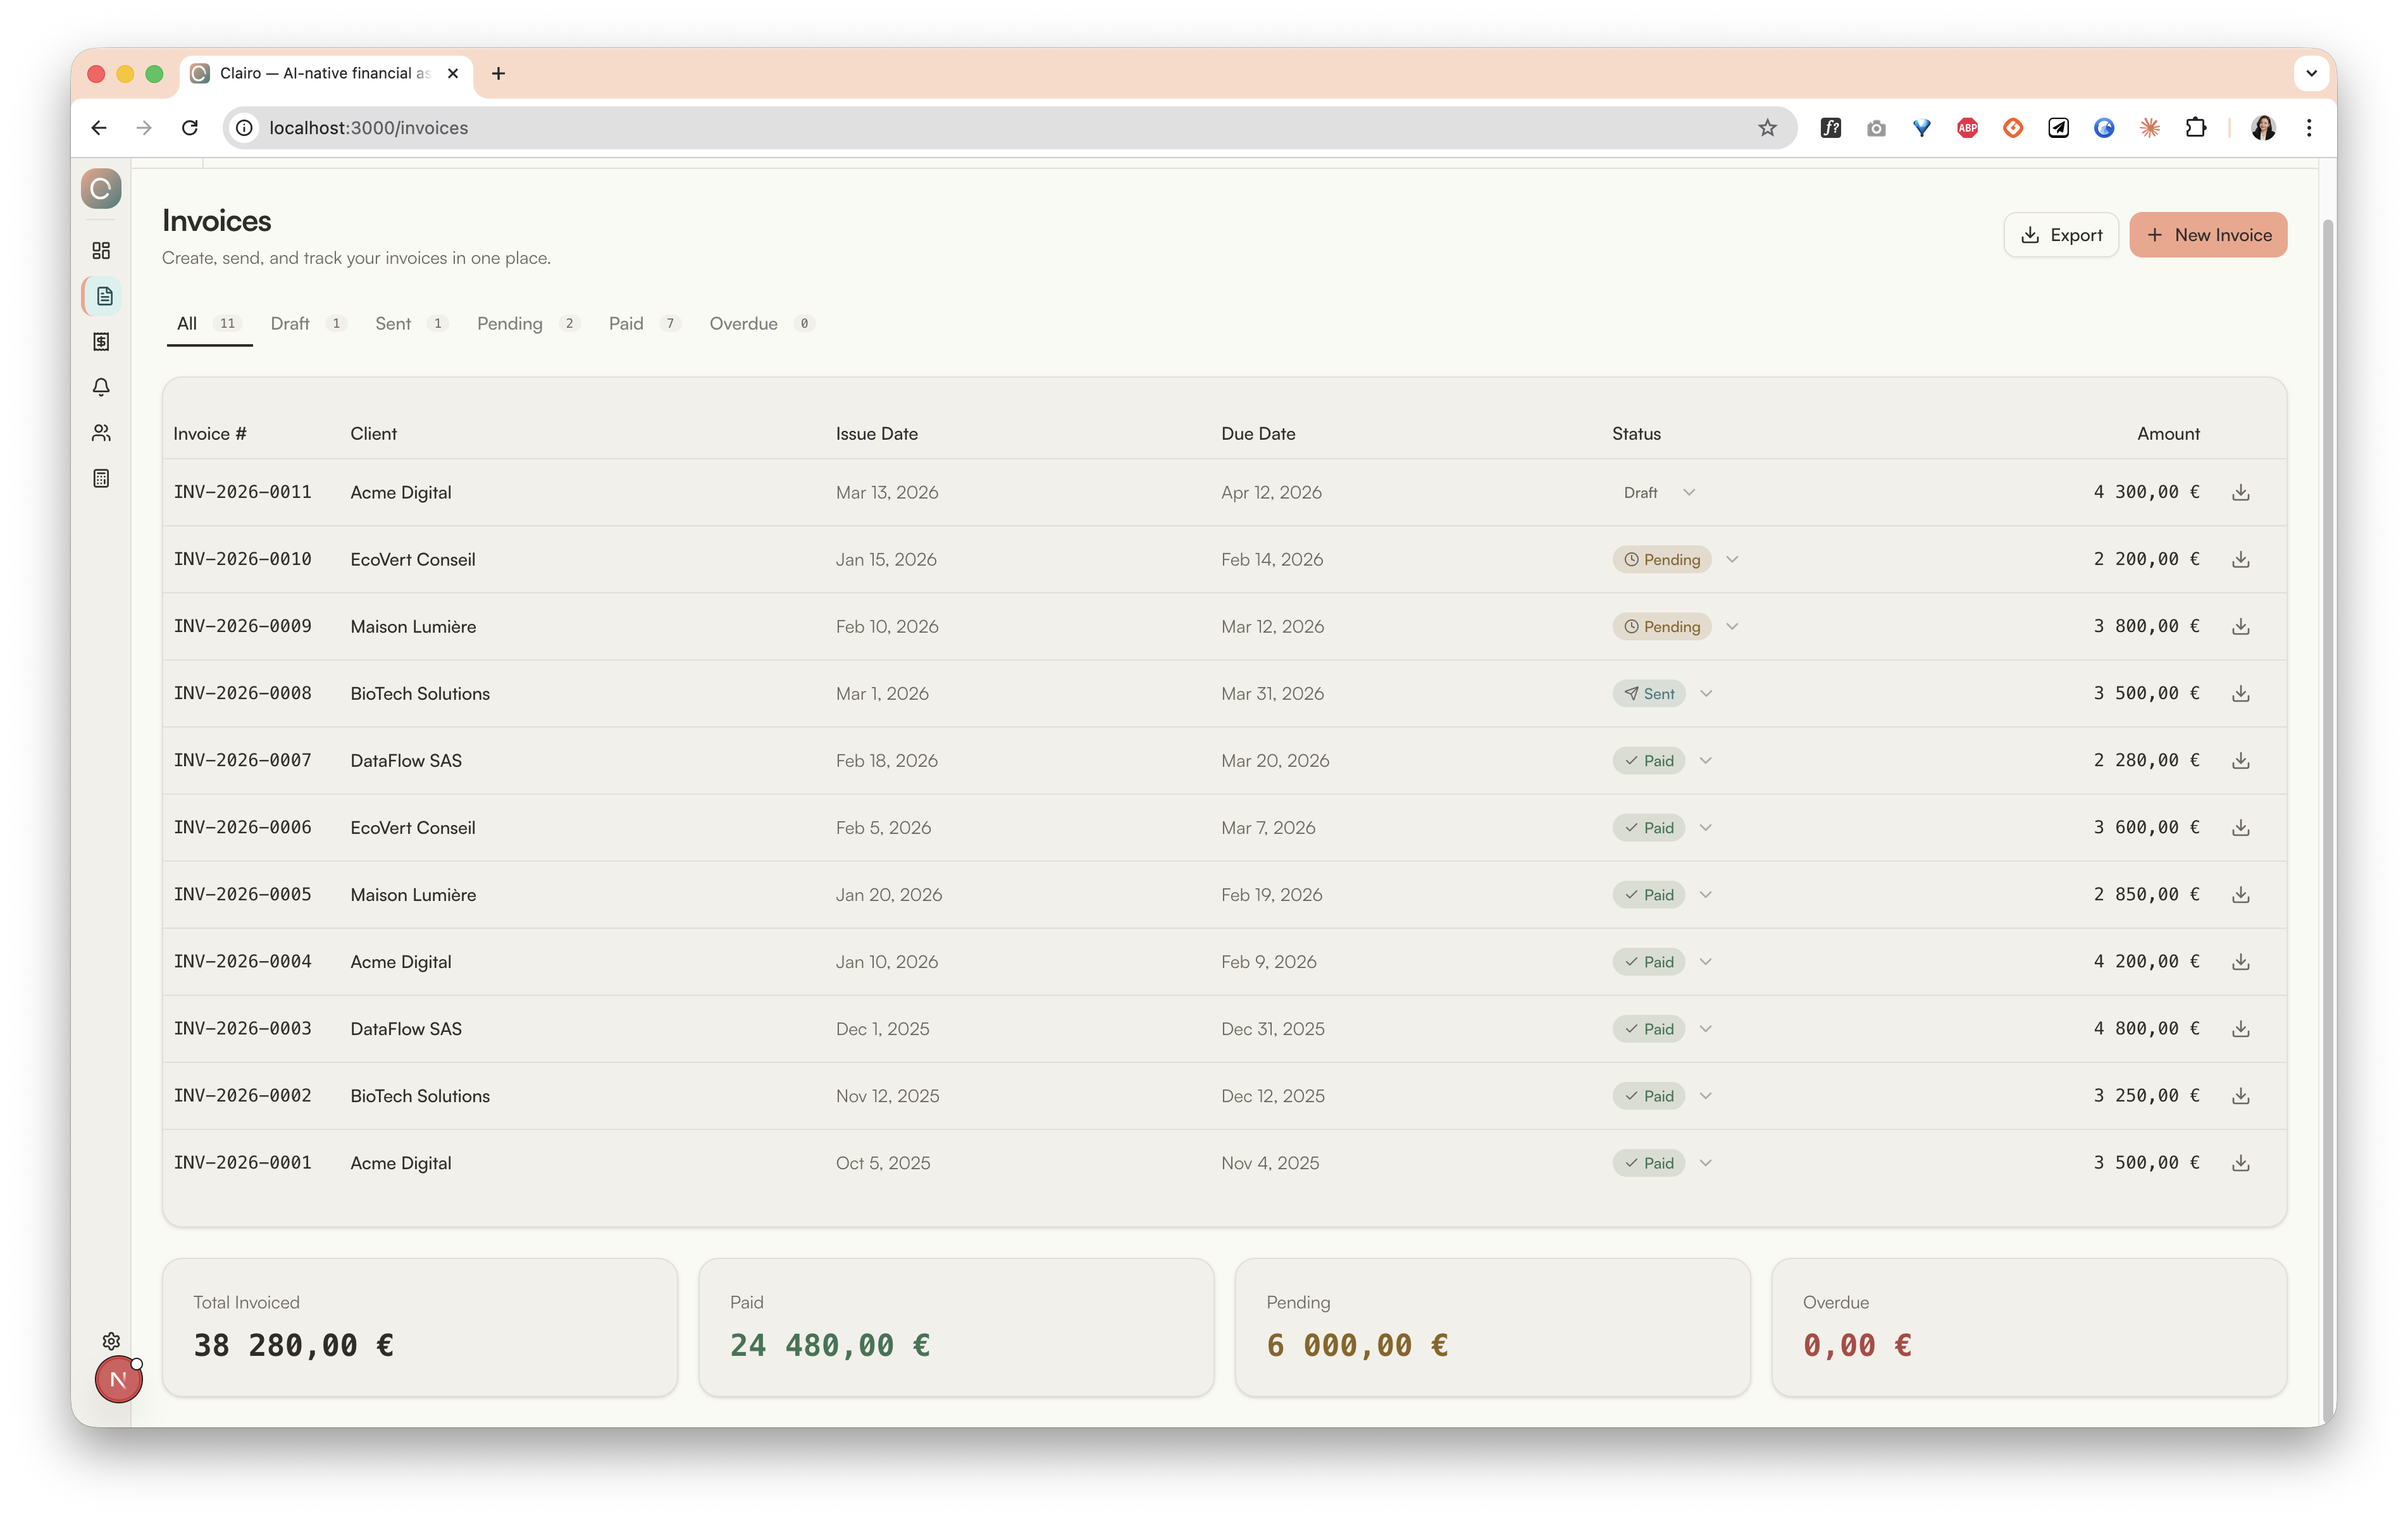Screen dimensions: 2408x1521
Task: Click the Amount column header
Action: [2168, 433]
